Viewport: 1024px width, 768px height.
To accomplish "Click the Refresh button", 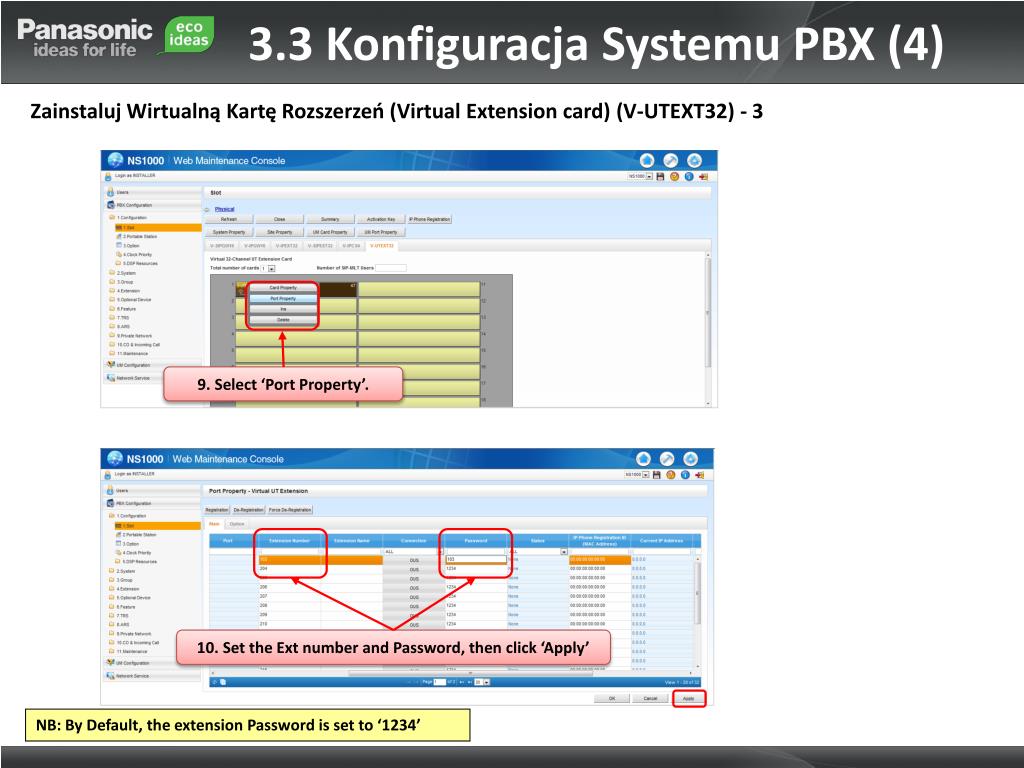I will (229, 219).
